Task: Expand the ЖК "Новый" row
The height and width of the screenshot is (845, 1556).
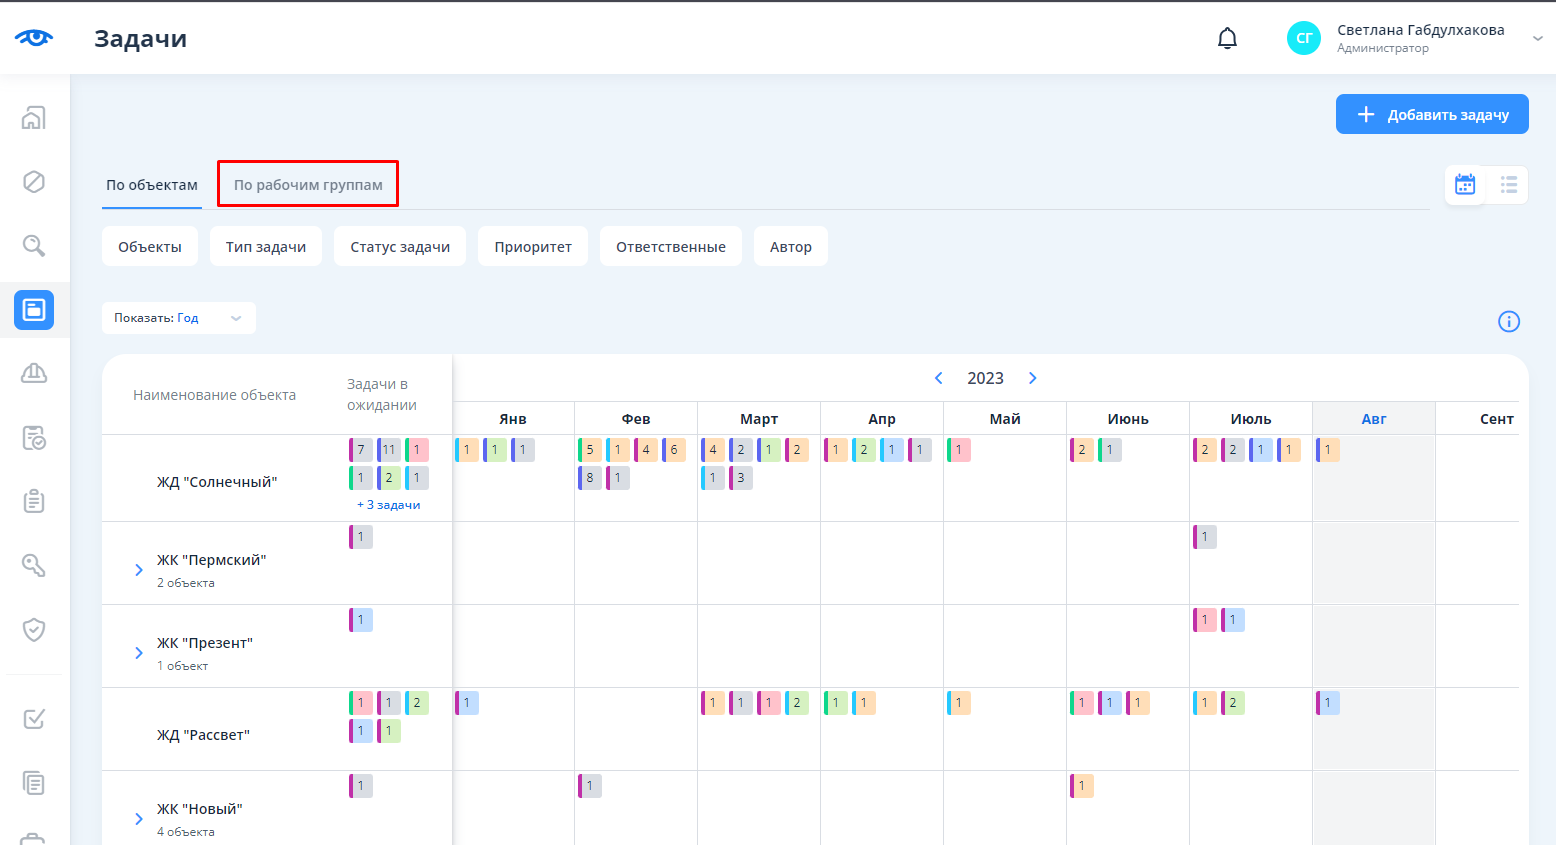Action: [139, 819]
